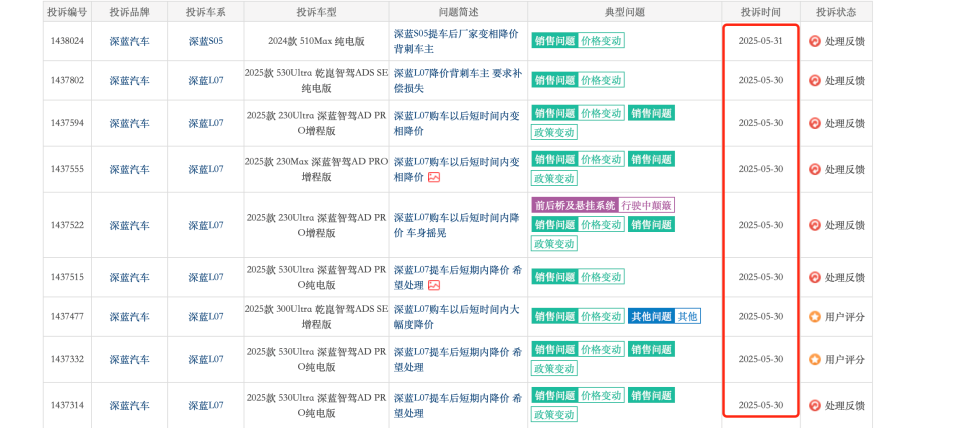The height and width of the screenshot is (428, 960).
Task: Click the 投诉车系 column header
Action: point(206,12)
